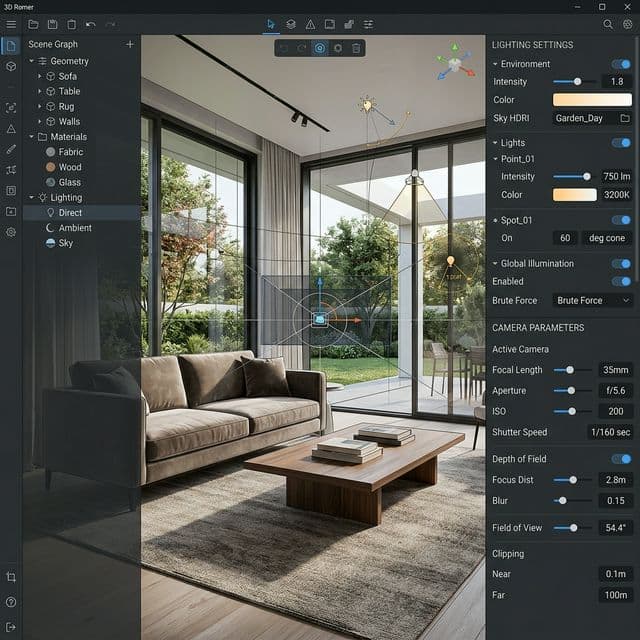This screenshot has height=640, width=640.
Task: Undo the last action in main toolbar
Action: click(x=91, y=24)
